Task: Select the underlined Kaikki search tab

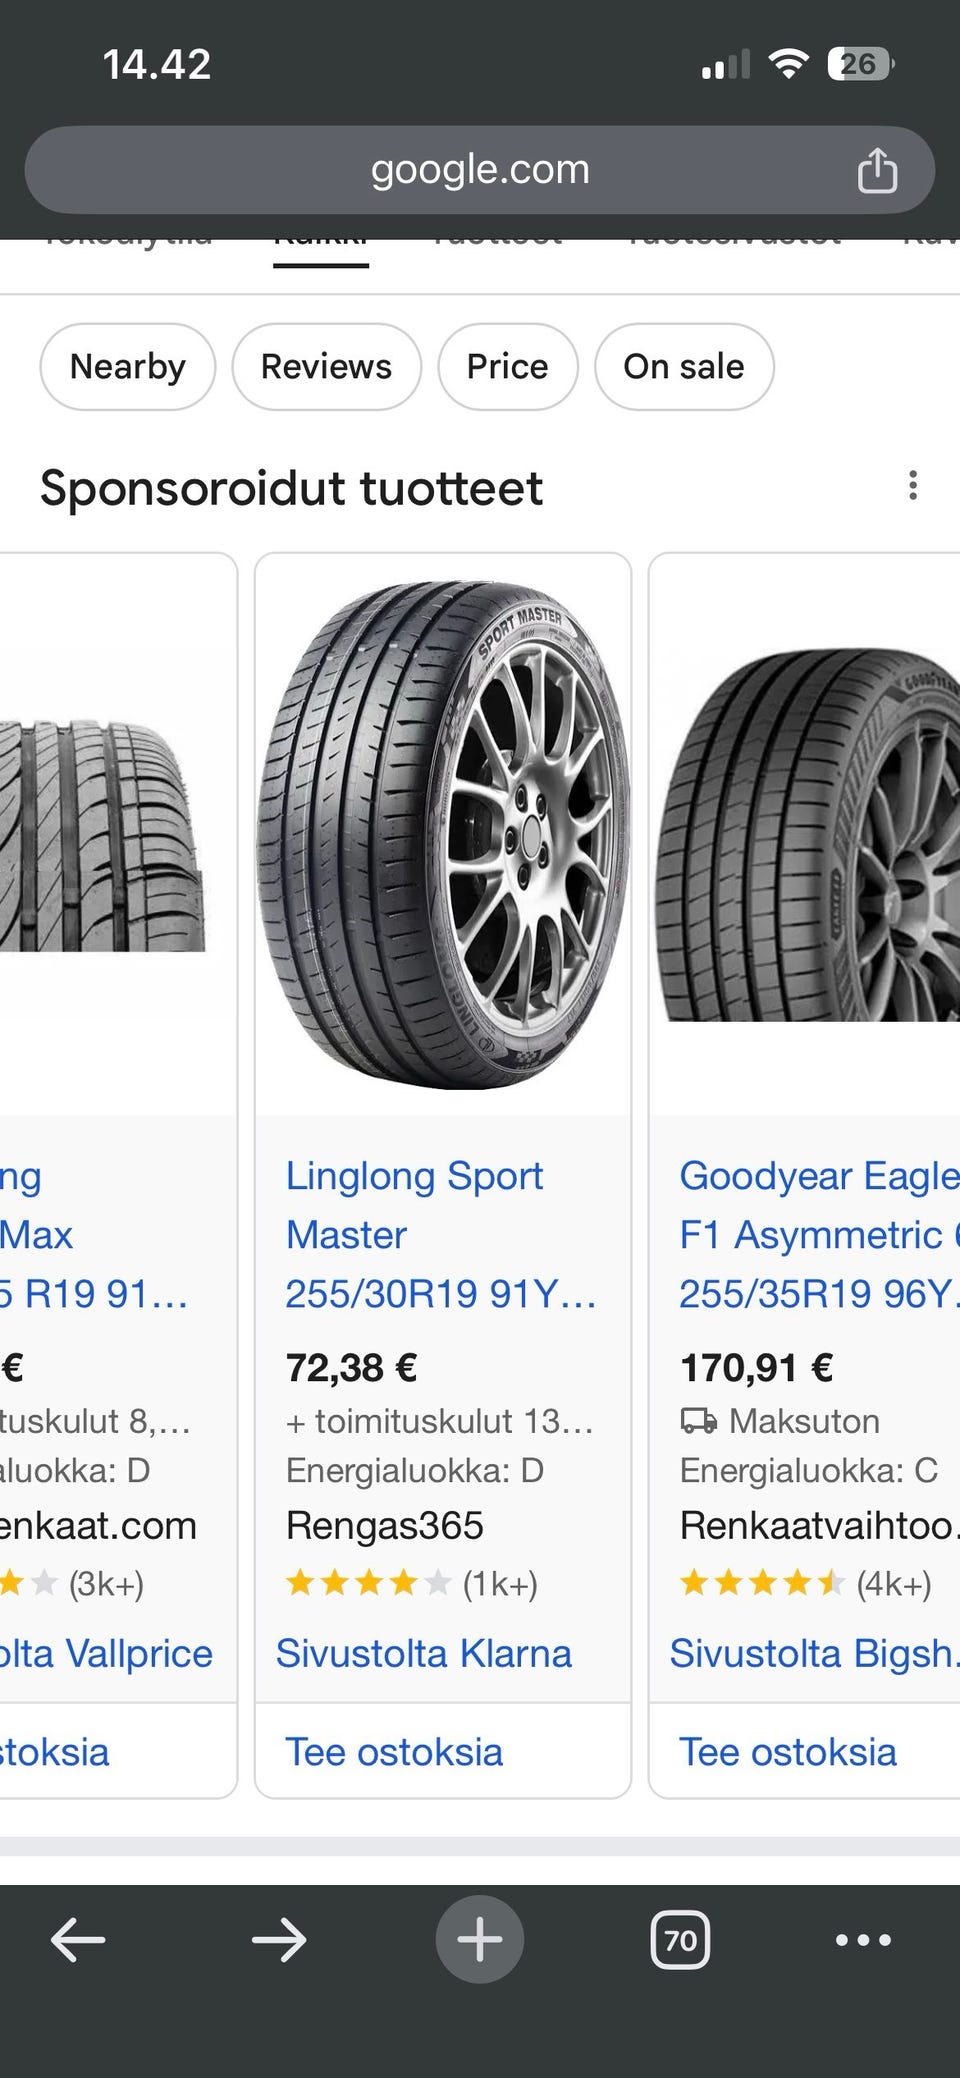Action: 321,246
